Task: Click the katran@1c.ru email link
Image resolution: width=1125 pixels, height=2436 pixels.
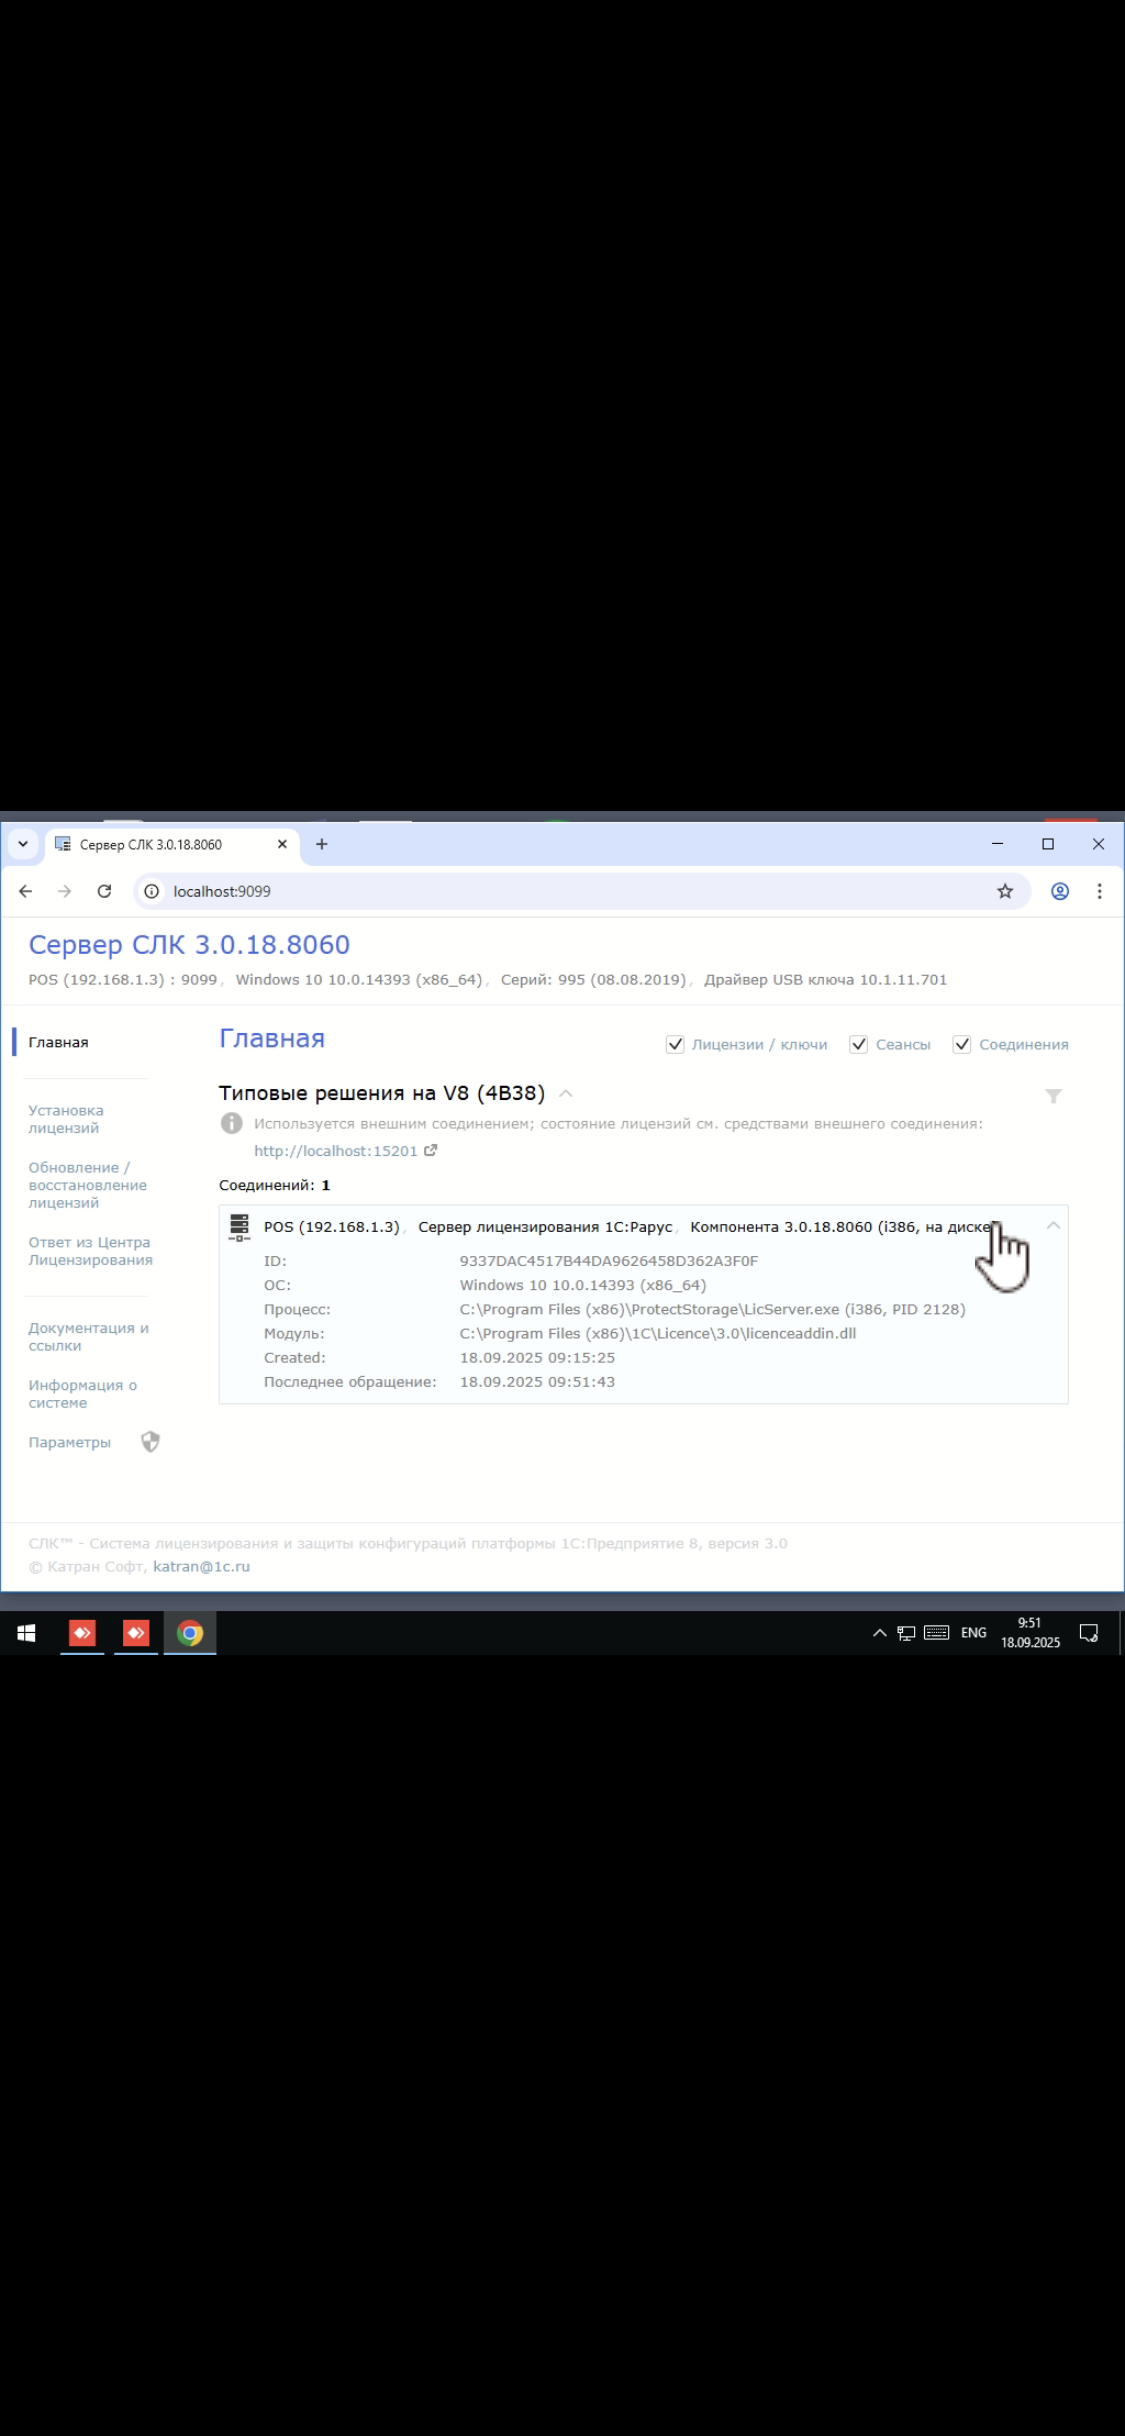Action: click(x=201, y=1566)
